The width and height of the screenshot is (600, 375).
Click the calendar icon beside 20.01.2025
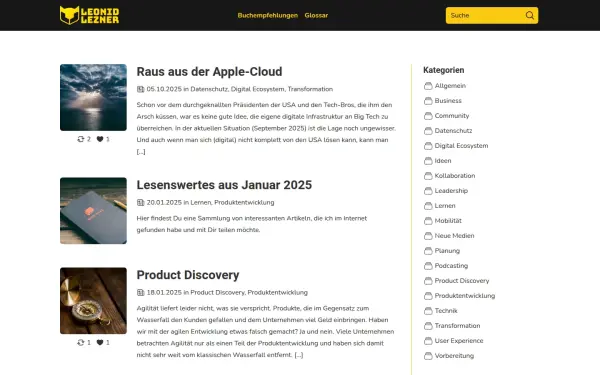(x=140, y=202)
